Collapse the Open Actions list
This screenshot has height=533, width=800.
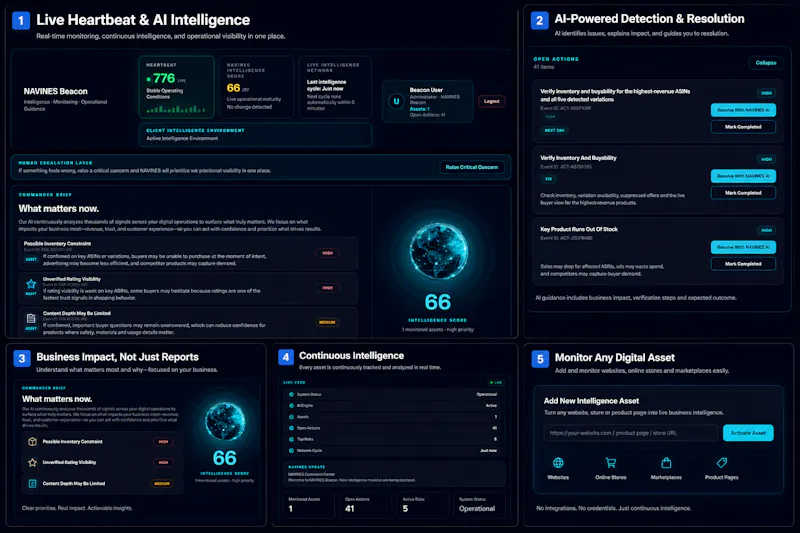[x=766, y=63]
